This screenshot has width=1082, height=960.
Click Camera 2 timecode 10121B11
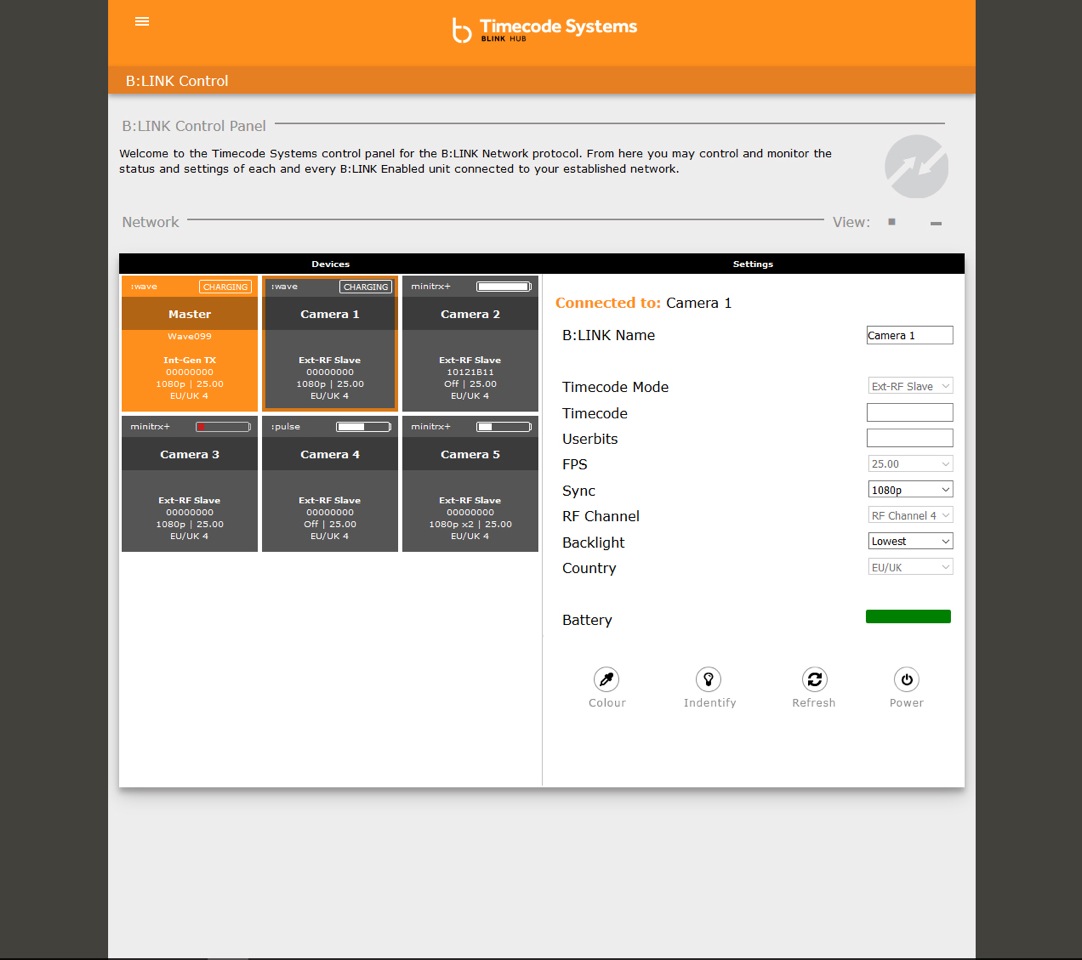click(x=470, y=372)
